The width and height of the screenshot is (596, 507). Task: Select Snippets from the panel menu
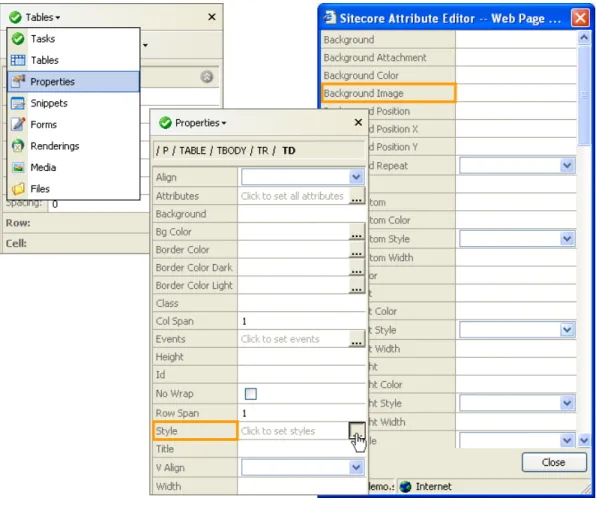[x=74, y=103]
